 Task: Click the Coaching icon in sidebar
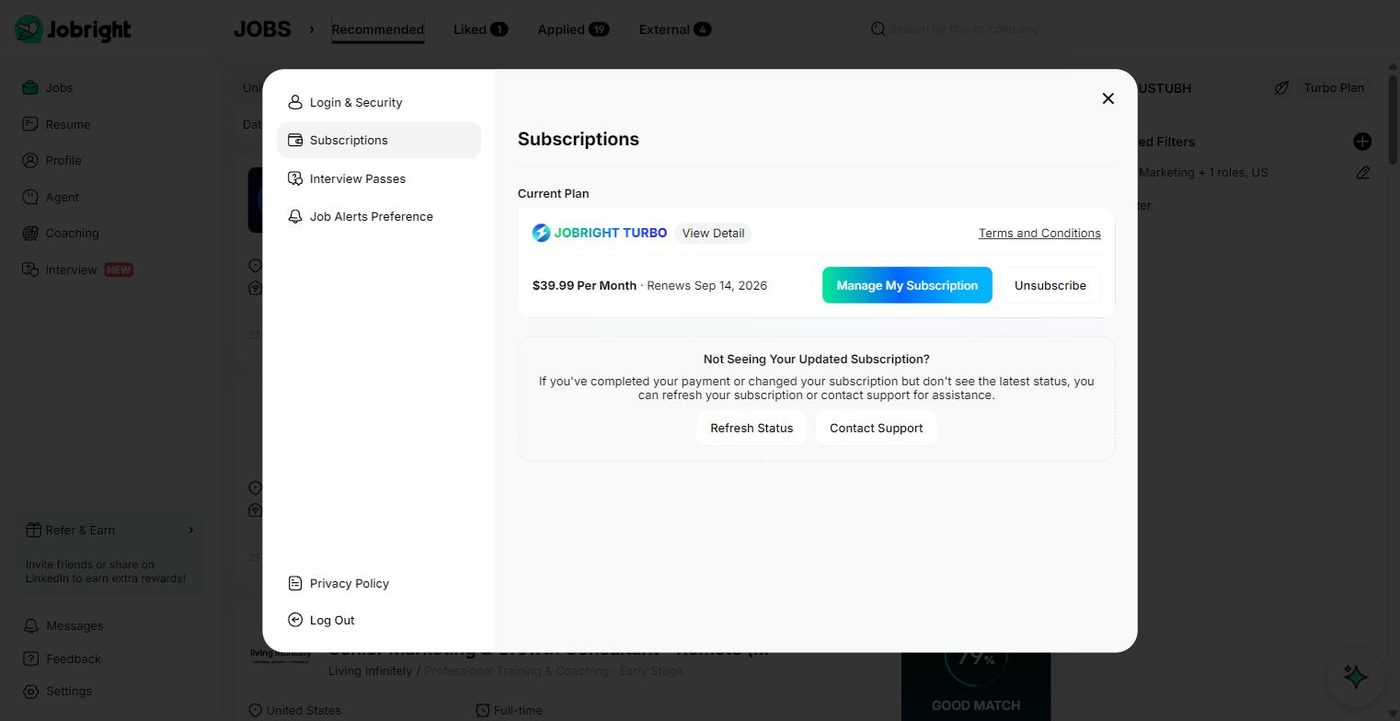pos(31,233)
